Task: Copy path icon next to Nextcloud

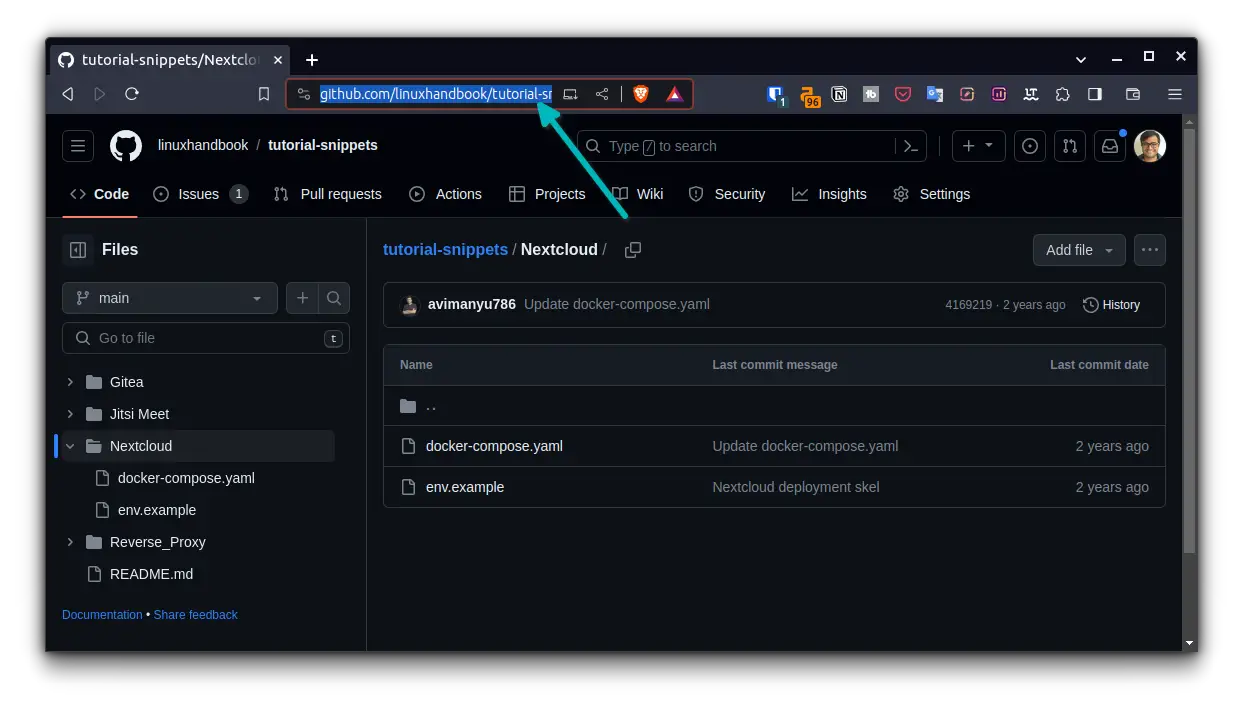Action: [633, 250]
